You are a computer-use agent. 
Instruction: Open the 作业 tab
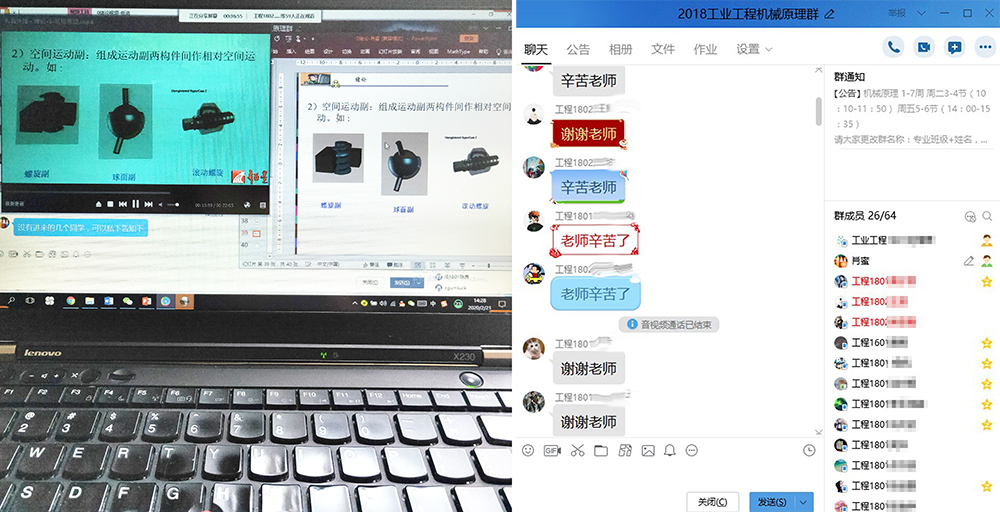705,49
